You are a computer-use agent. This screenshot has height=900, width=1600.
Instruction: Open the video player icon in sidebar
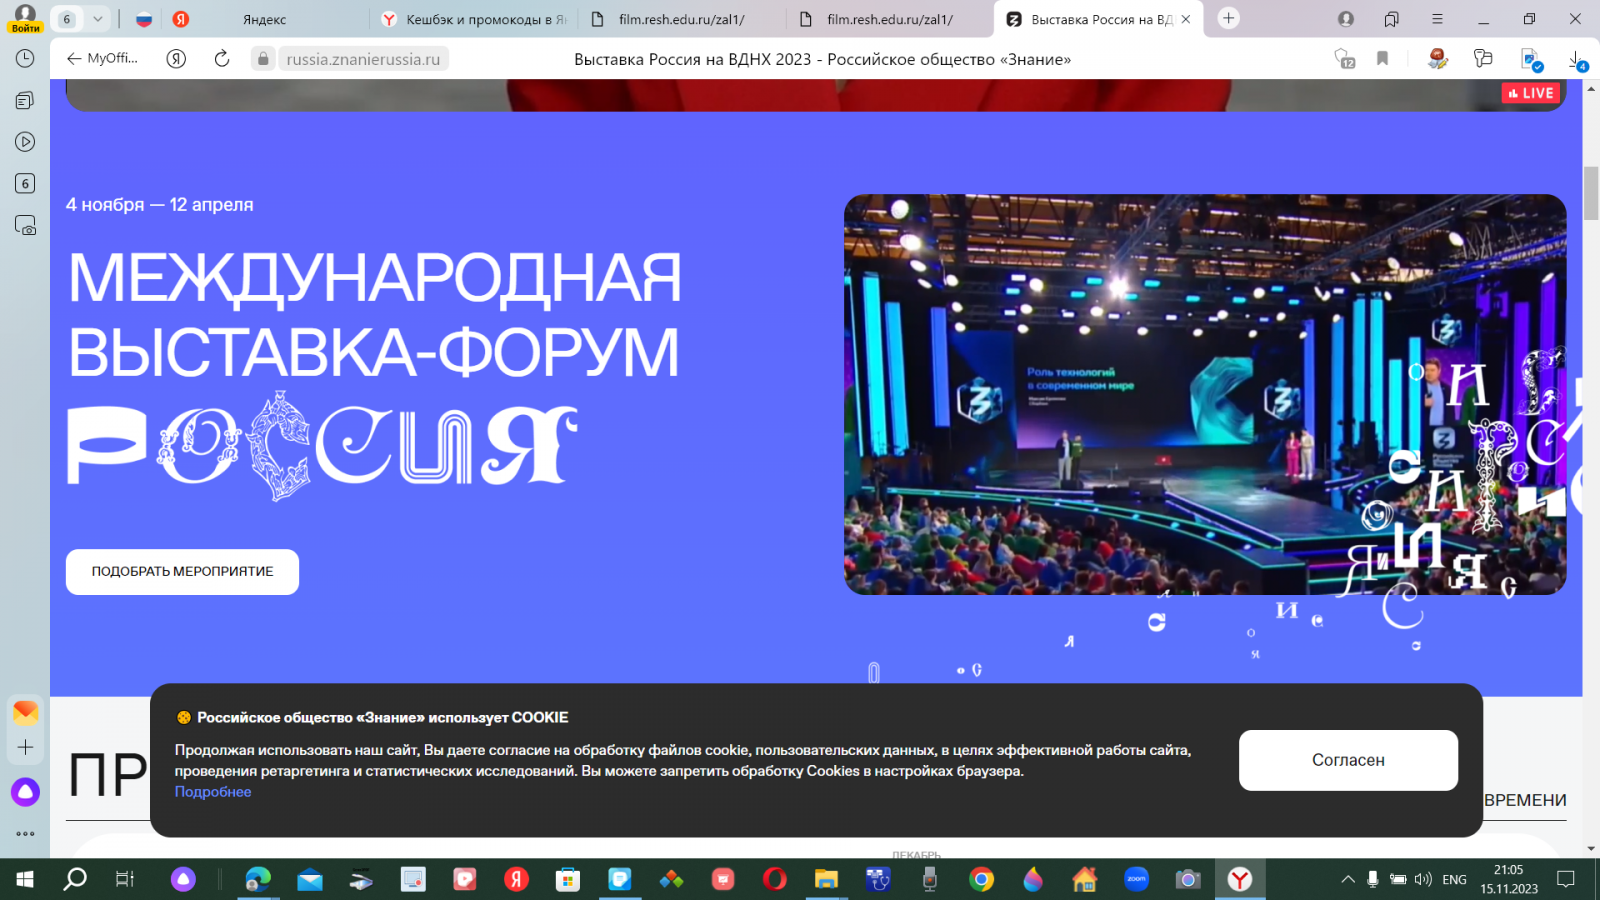click(25, 142)
